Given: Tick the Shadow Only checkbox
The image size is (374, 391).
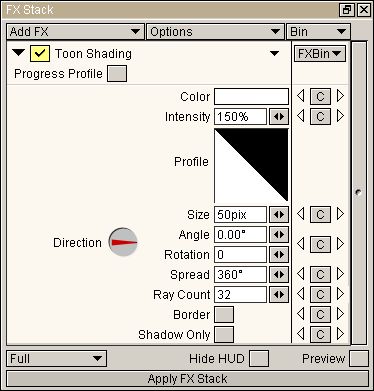Looking at the screenshot, I should [x=224, y=335].
